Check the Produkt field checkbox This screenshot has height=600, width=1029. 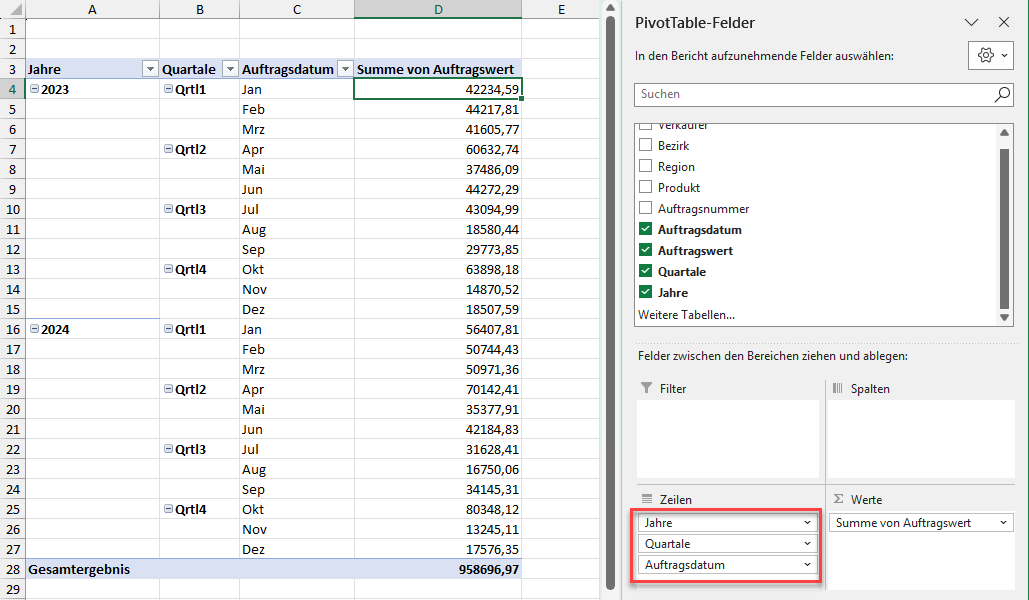click(x=645, y=188)
